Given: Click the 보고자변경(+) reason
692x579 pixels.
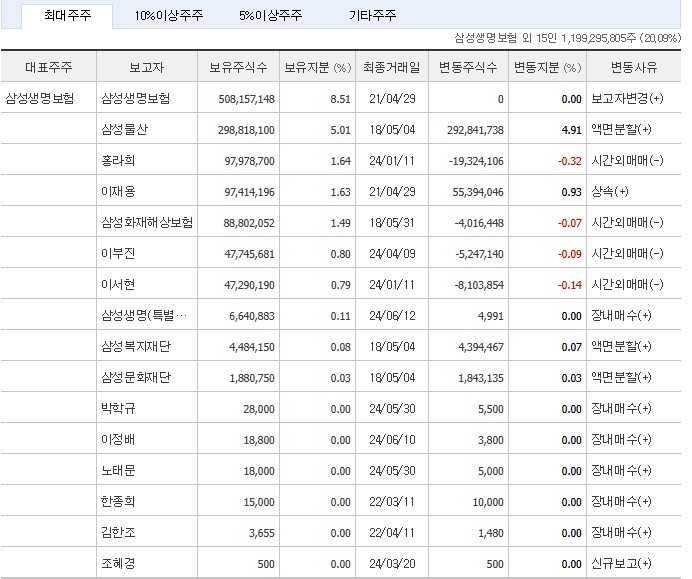Looking at the screenshot, I should tap(627, 98).
